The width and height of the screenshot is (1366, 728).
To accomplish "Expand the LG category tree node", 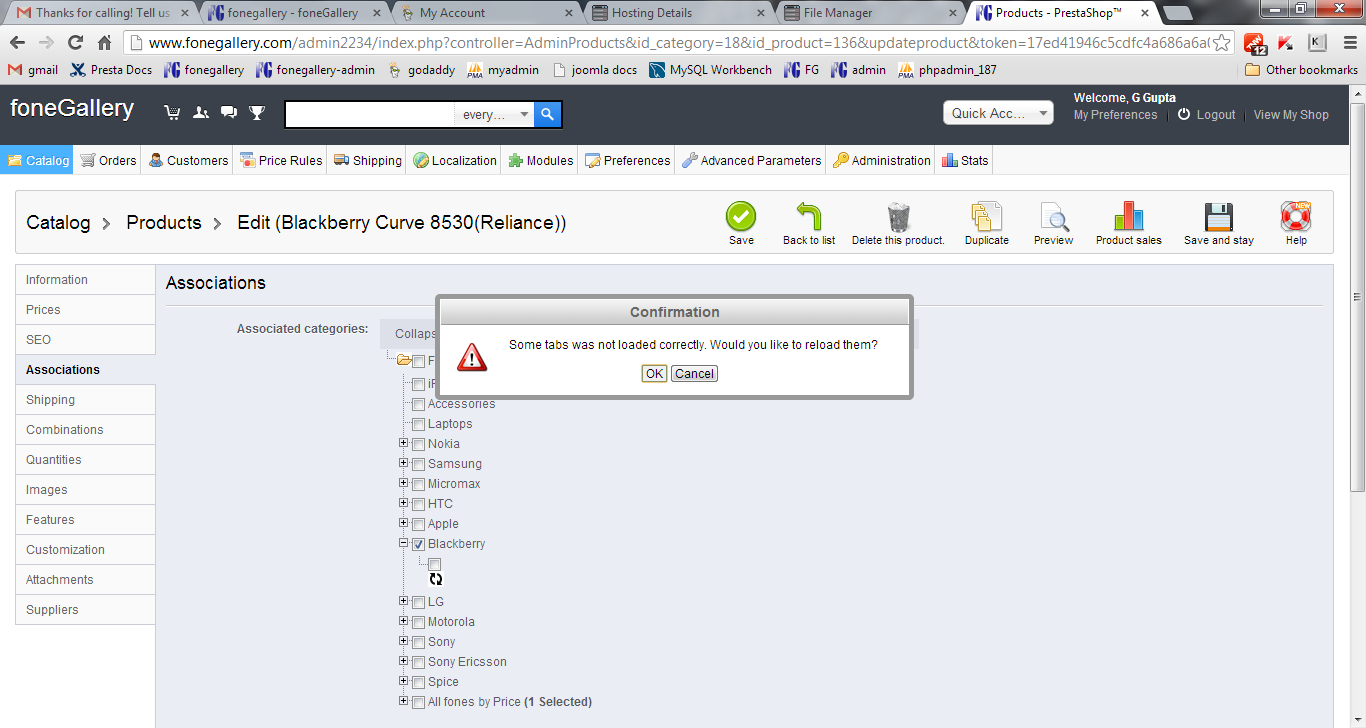I will coord(404,601).
